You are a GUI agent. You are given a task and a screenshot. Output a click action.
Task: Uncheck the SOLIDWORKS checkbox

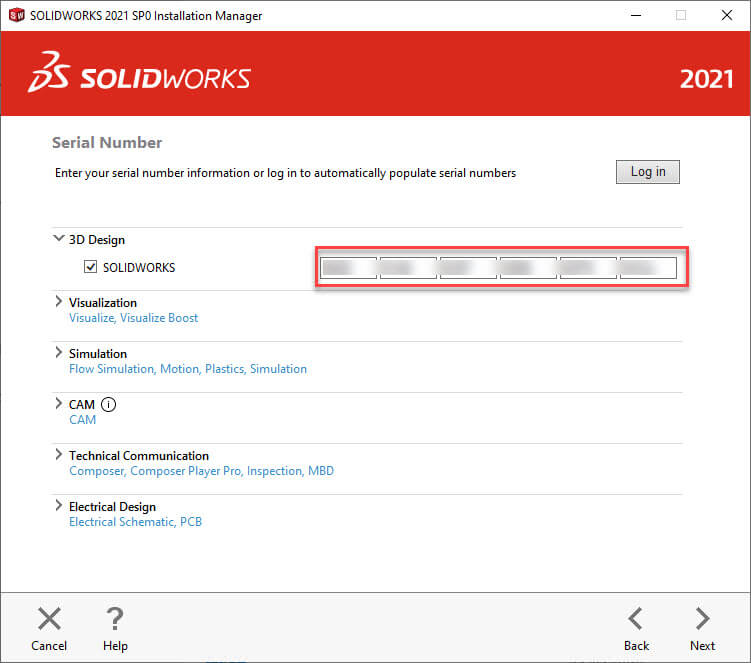pyautogui.click(x=90, y=267)
